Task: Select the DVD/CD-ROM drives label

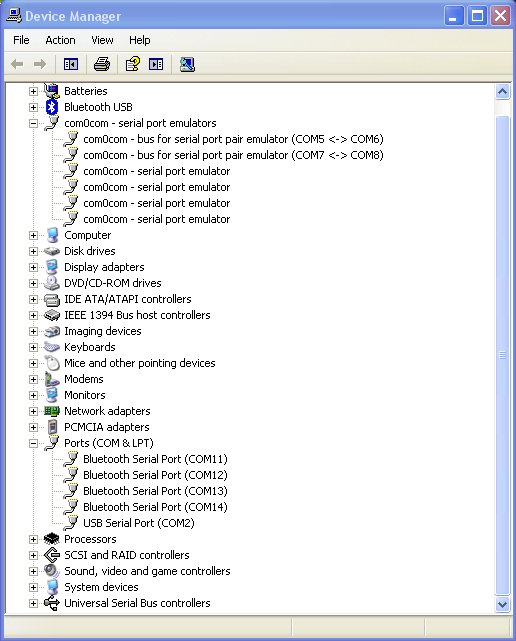Action: (112, 283)
